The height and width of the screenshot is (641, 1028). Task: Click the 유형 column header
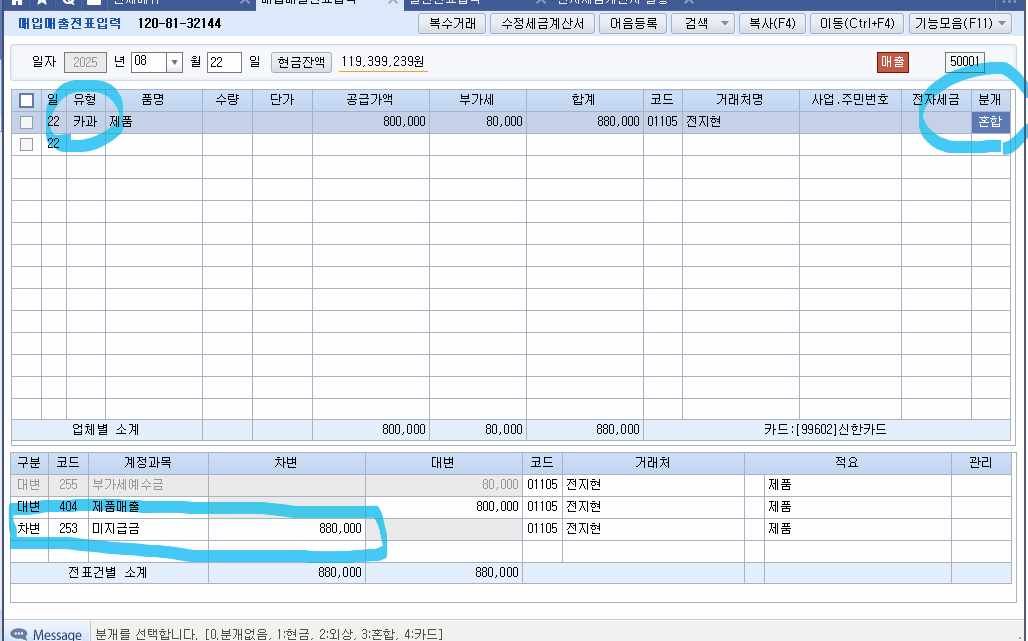click(85, 100)
